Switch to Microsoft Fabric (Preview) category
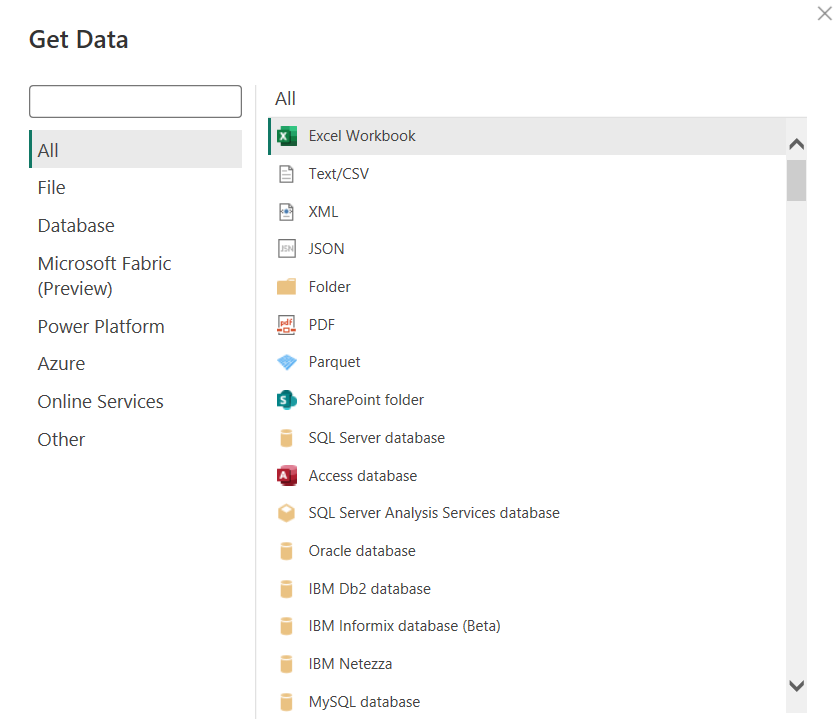The height and width of the screenshot is (728, 838). [104, 276]
